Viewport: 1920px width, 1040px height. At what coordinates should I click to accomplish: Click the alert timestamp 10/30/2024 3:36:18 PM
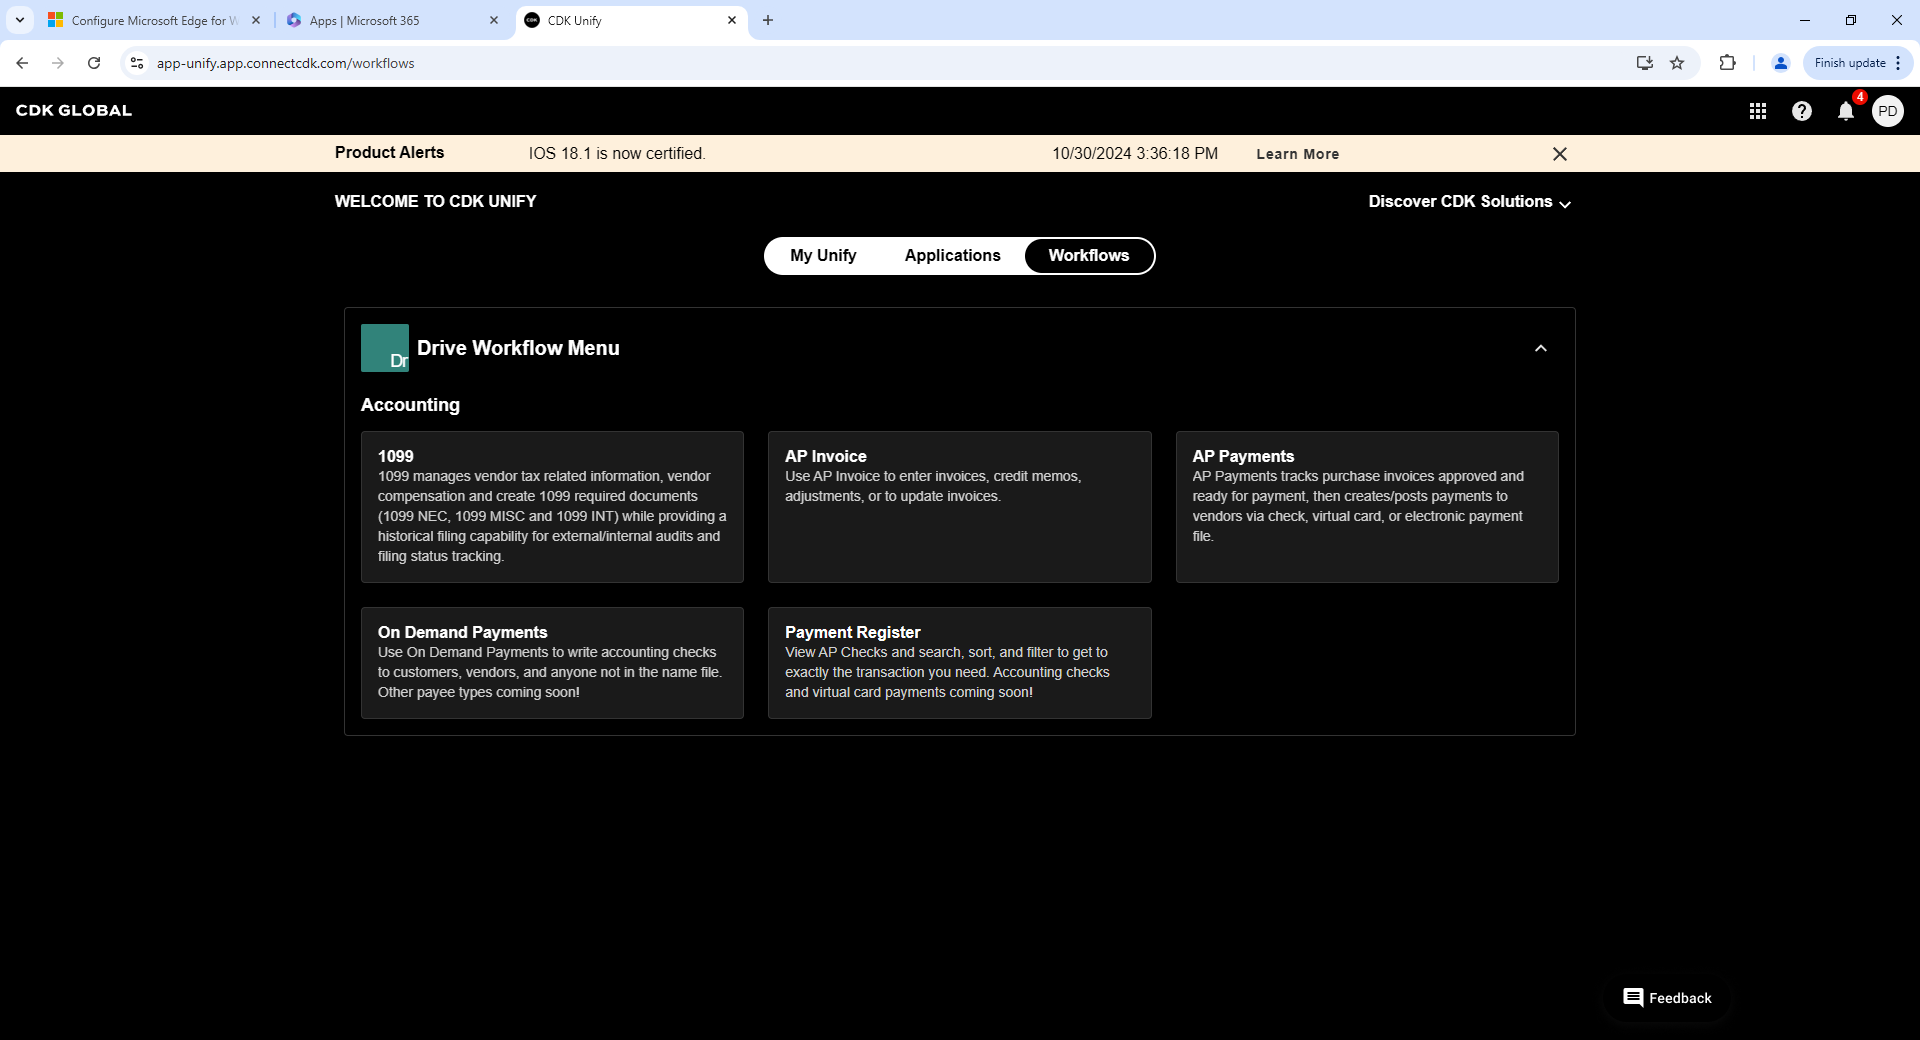1135,154
